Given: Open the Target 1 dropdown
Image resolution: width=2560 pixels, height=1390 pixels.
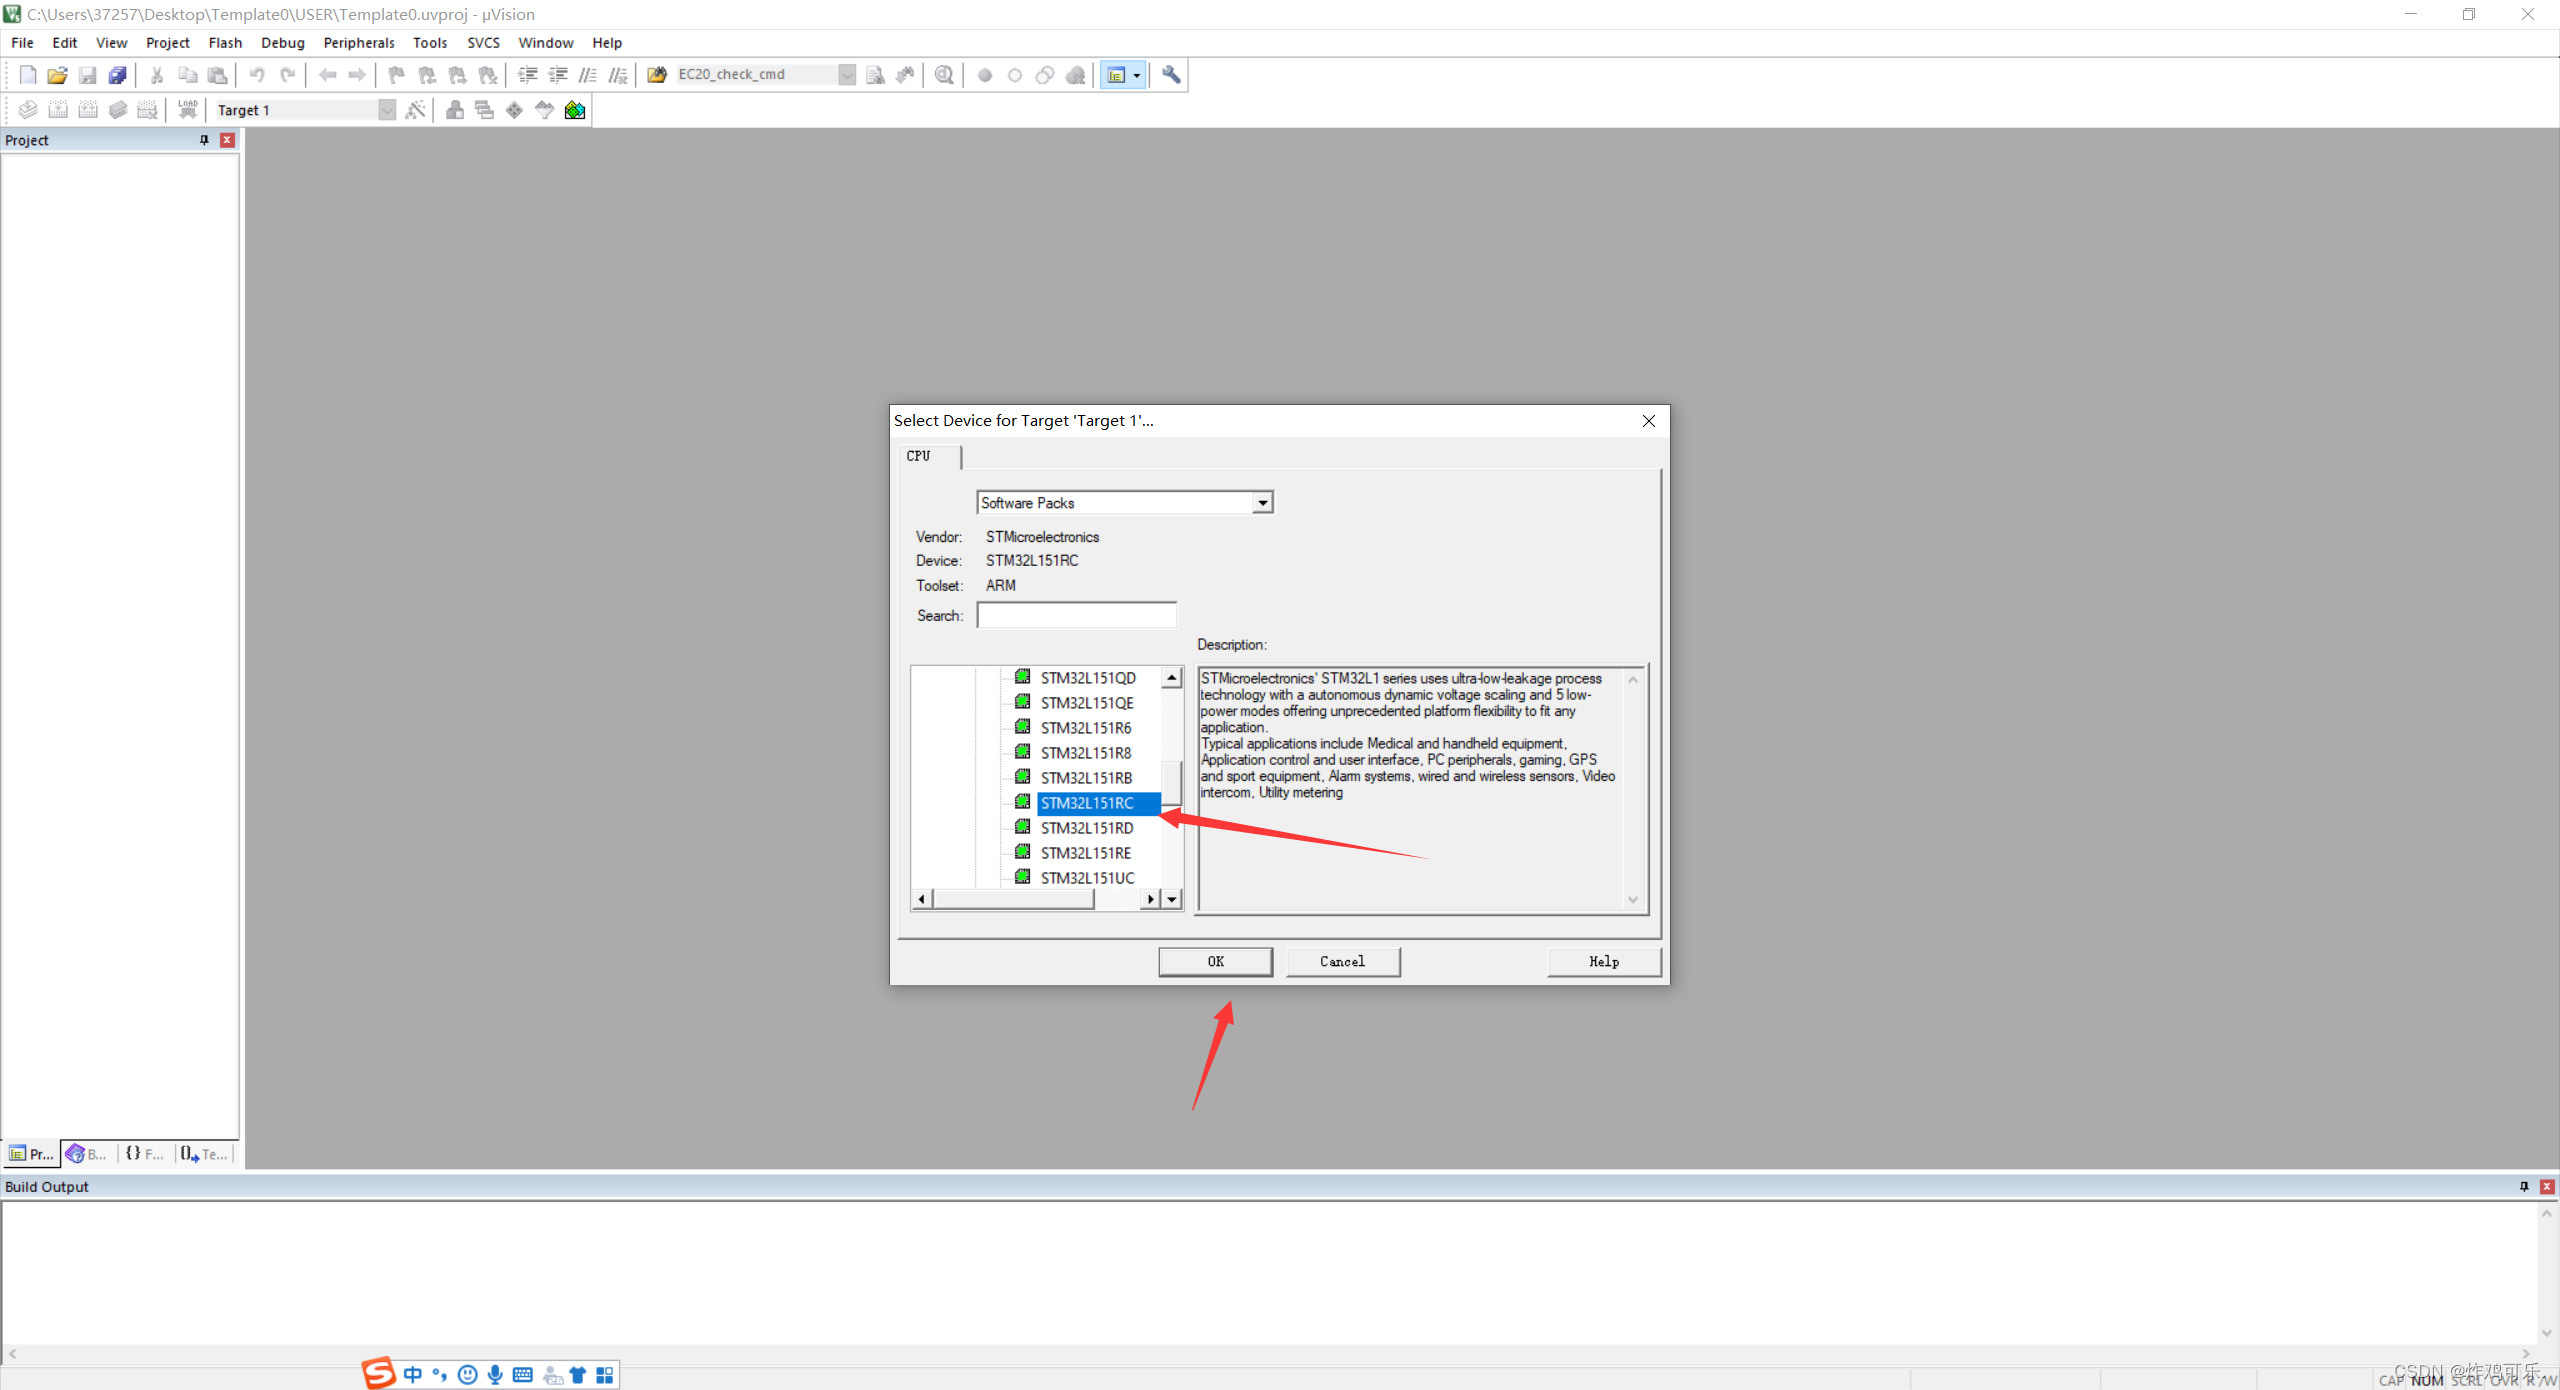Looking at the screenshot, I should (x=387, y=110).
